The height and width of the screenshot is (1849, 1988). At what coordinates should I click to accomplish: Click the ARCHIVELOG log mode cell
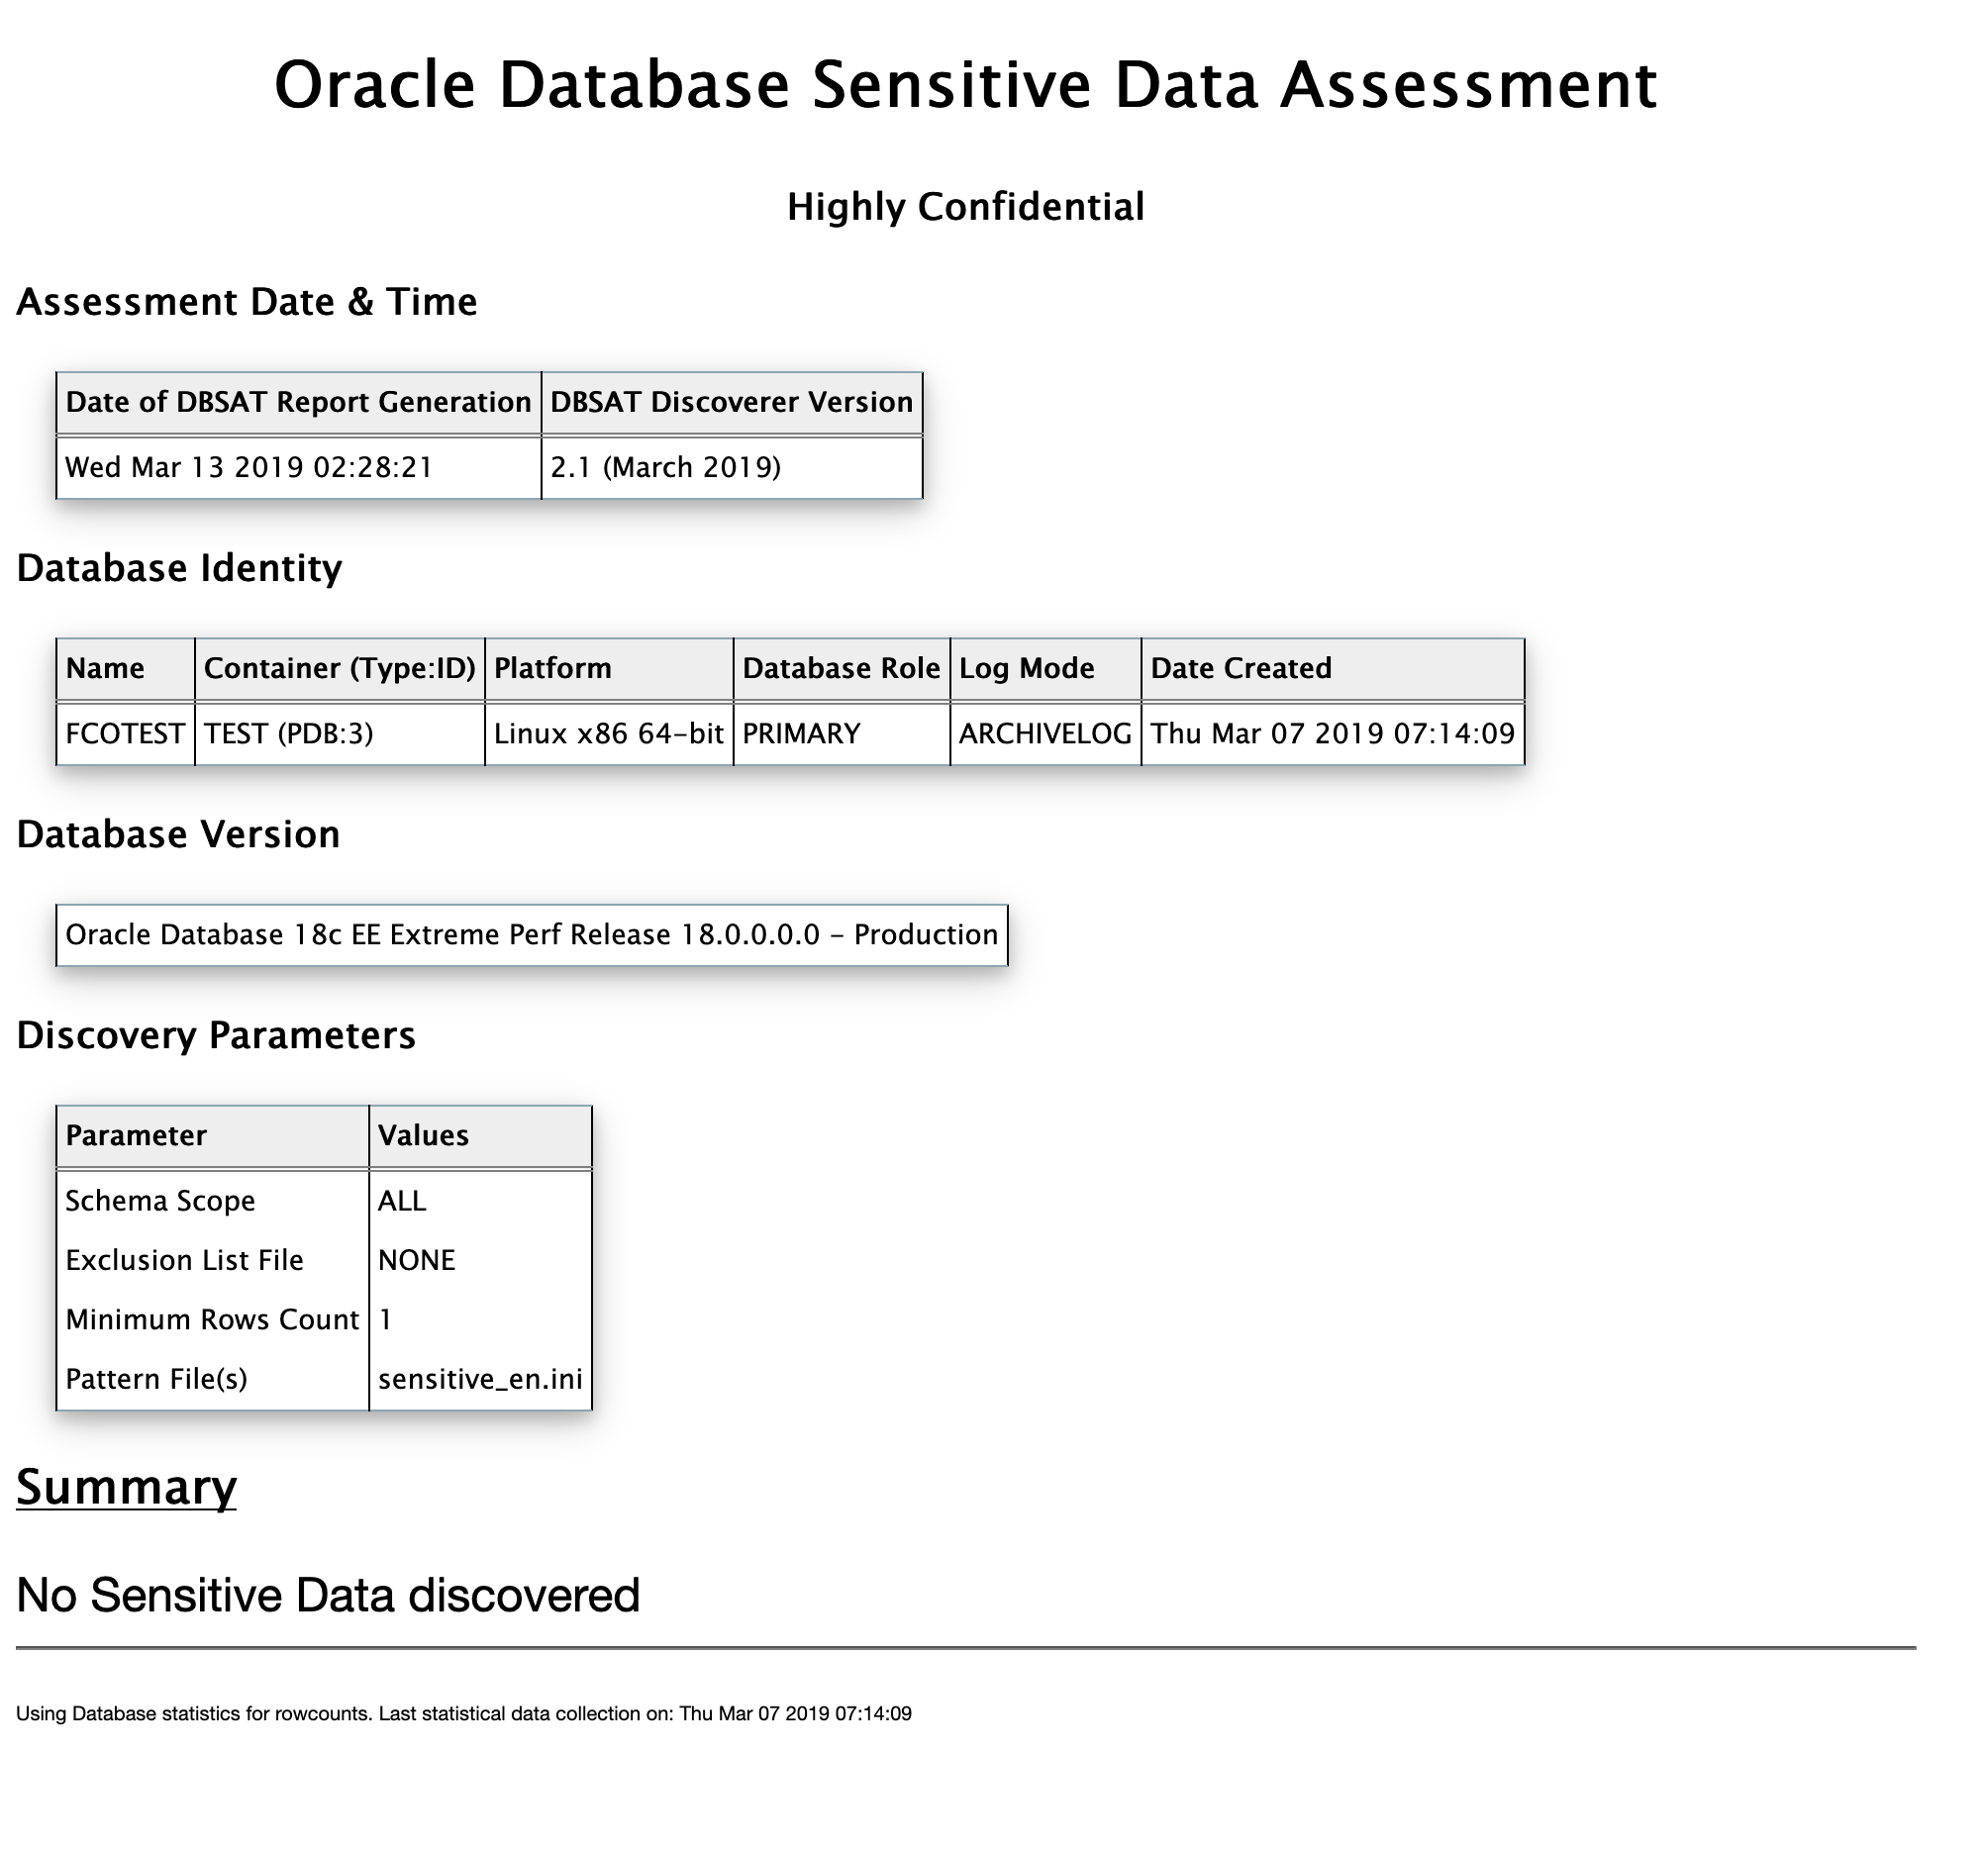pyautogui.click(x=1045, y=734)
